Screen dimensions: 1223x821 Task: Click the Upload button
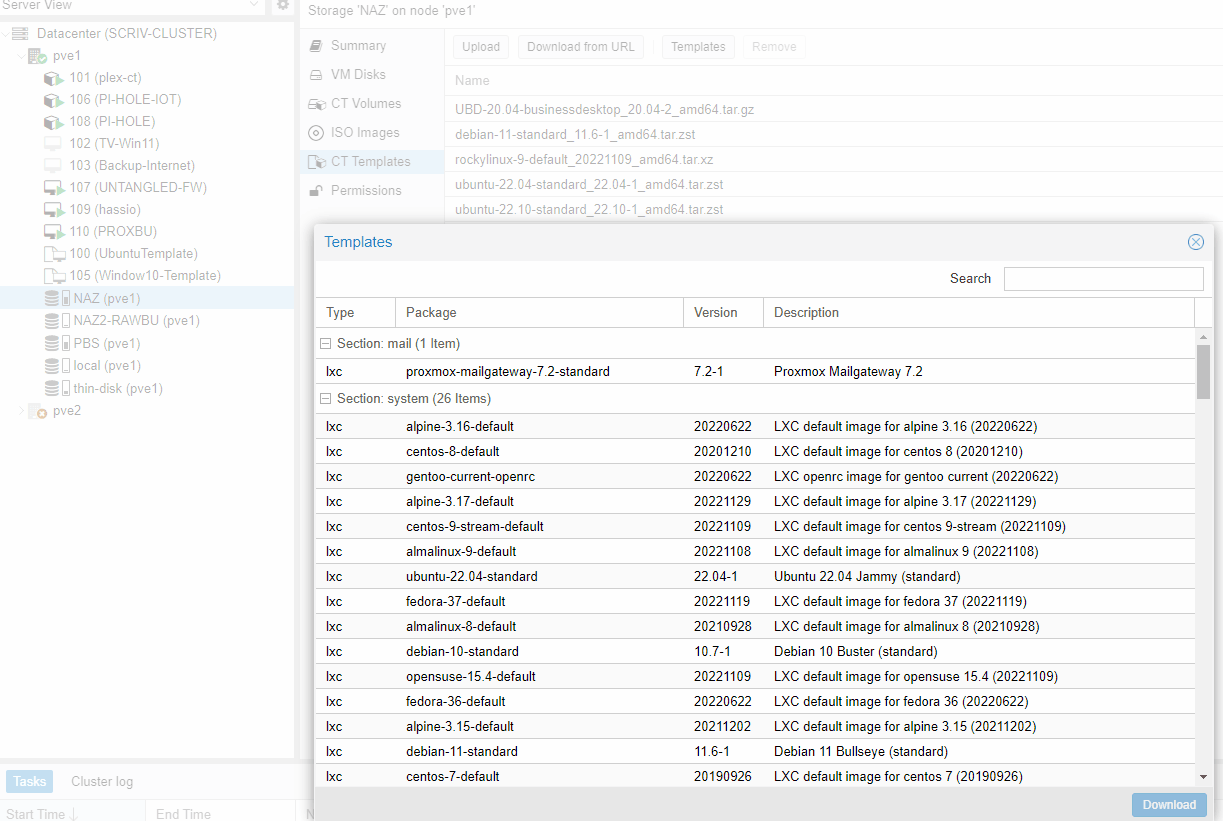coord(481,47)
